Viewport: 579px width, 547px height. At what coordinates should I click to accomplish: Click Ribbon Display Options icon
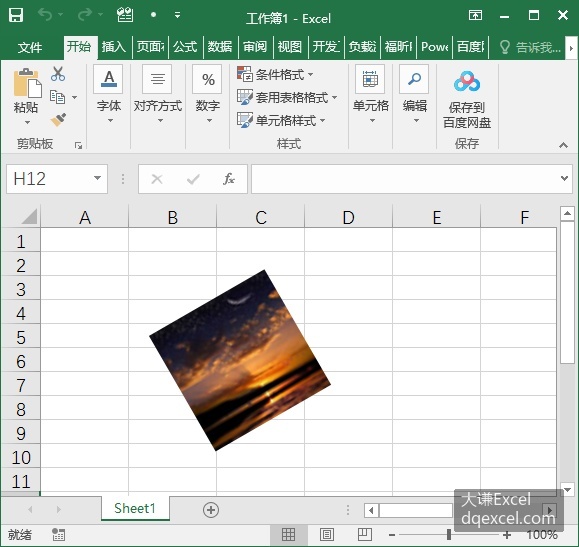[x=475, y=15]
